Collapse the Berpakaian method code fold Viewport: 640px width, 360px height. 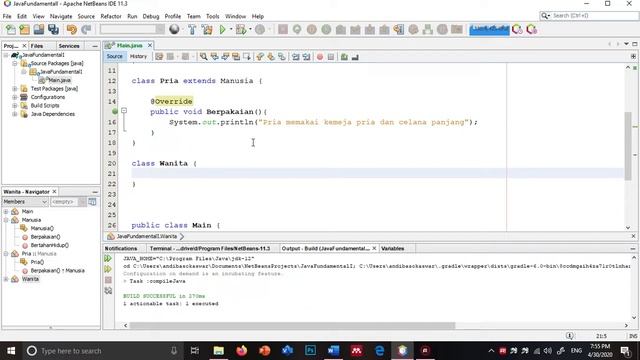(x=124, y=111)
